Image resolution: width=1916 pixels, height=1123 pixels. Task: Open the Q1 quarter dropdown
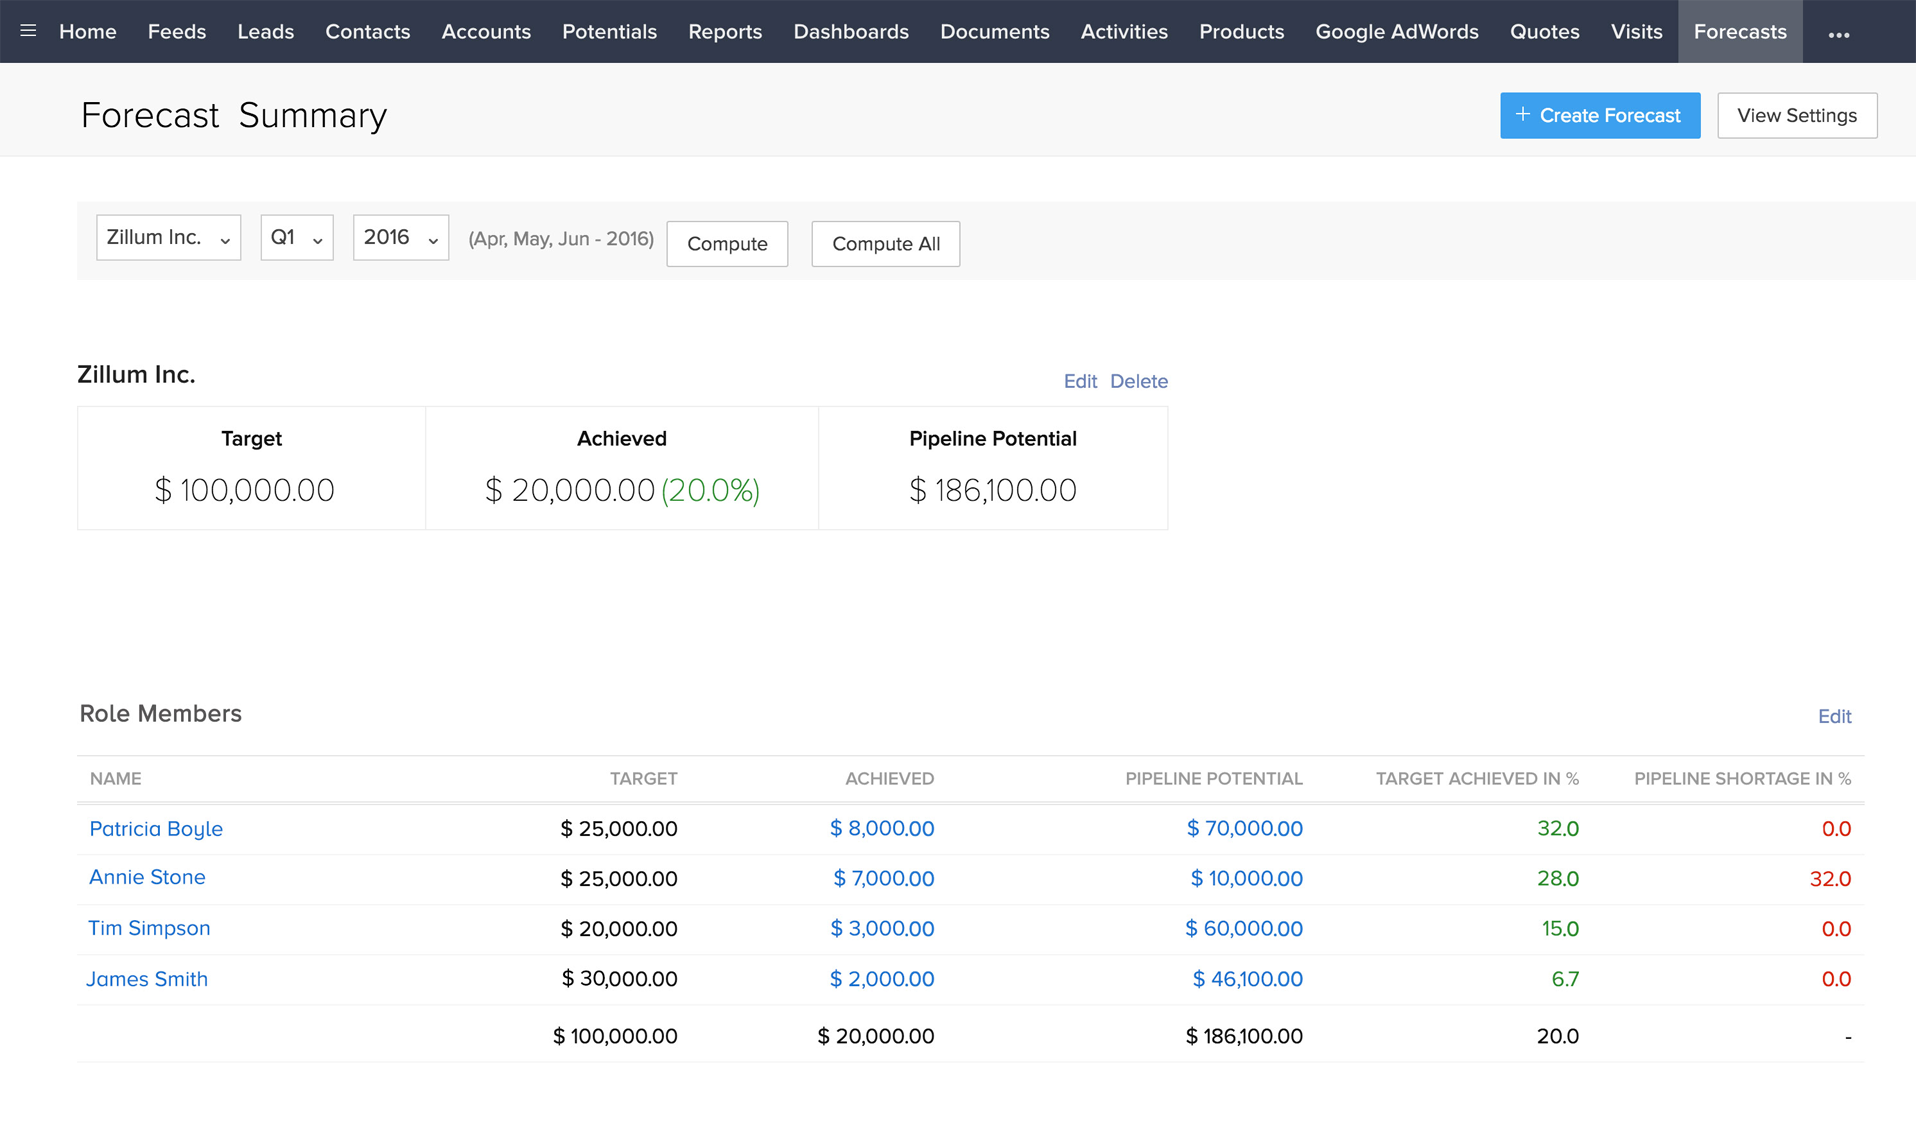pos(296,238)
